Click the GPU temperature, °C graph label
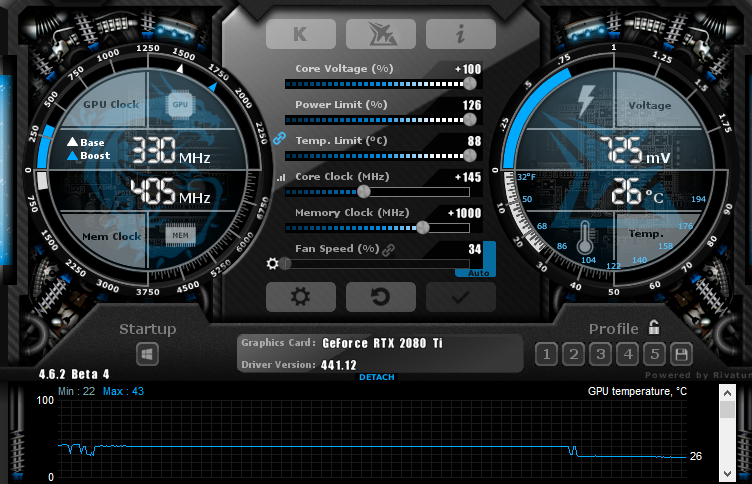The height and width of the screenshot is (484, 752). coord(637,391)
